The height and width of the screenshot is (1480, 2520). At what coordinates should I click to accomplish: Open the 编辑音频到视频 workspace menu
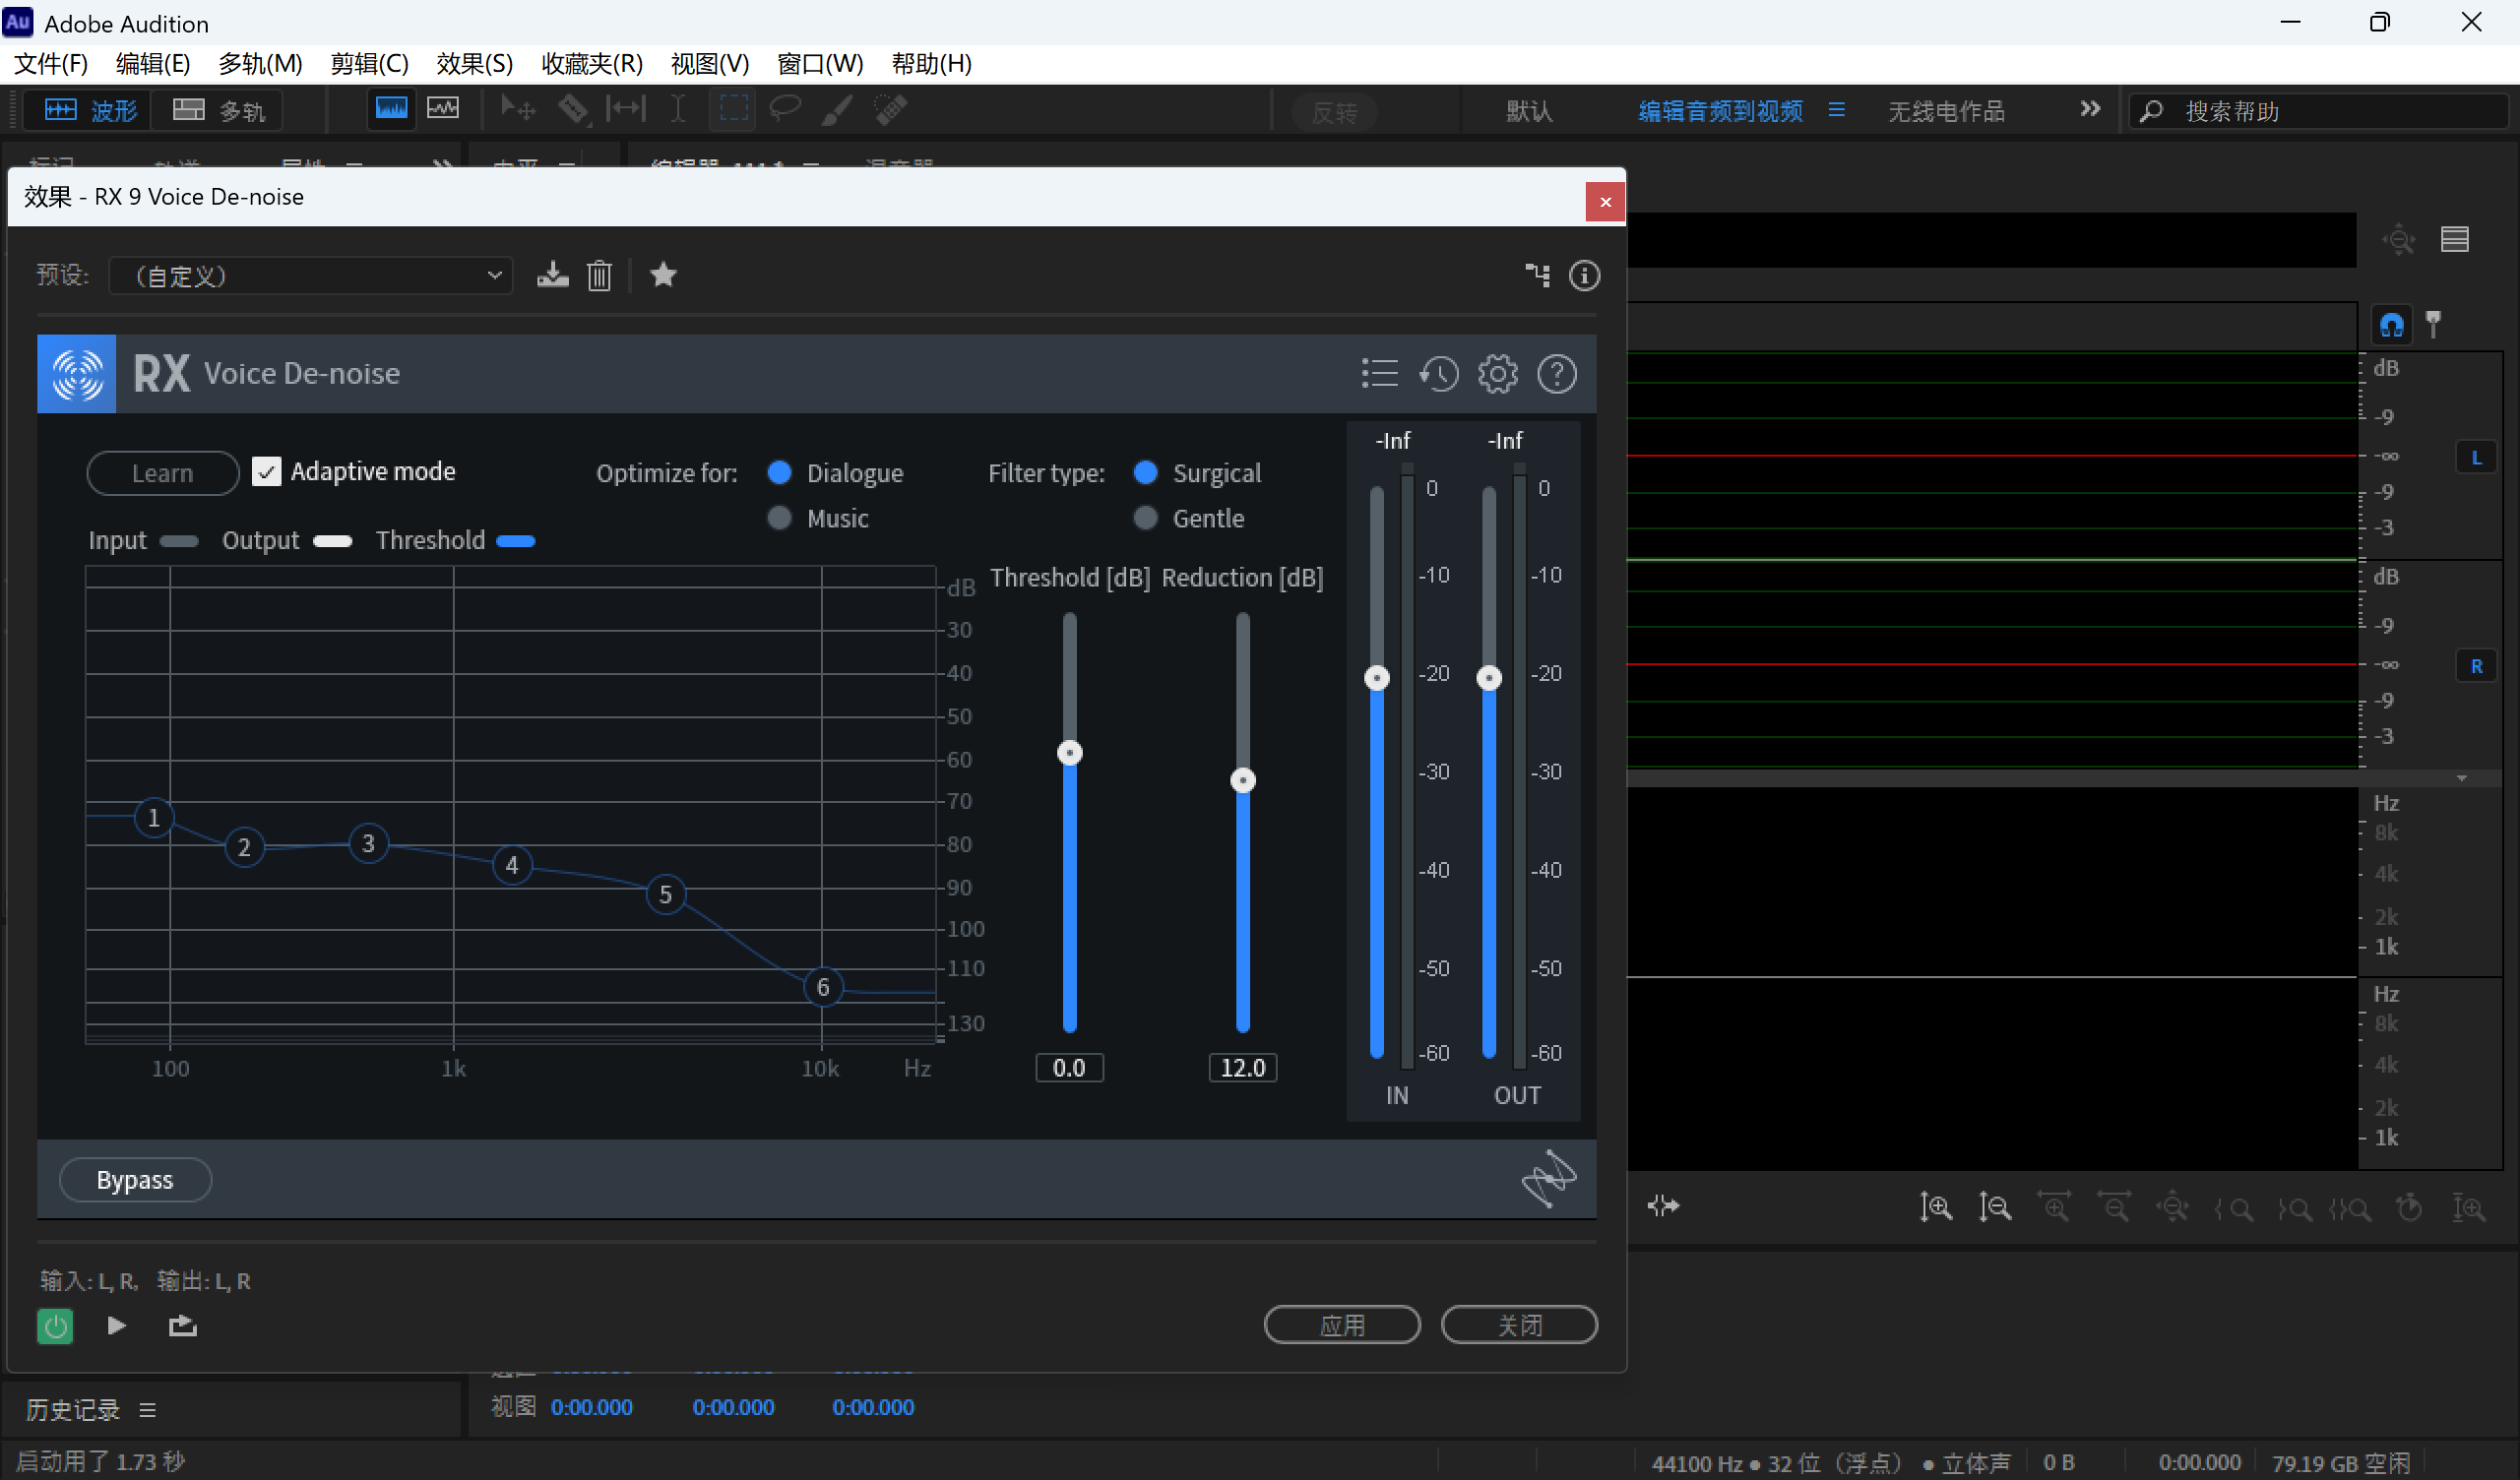coord(1837,110)
